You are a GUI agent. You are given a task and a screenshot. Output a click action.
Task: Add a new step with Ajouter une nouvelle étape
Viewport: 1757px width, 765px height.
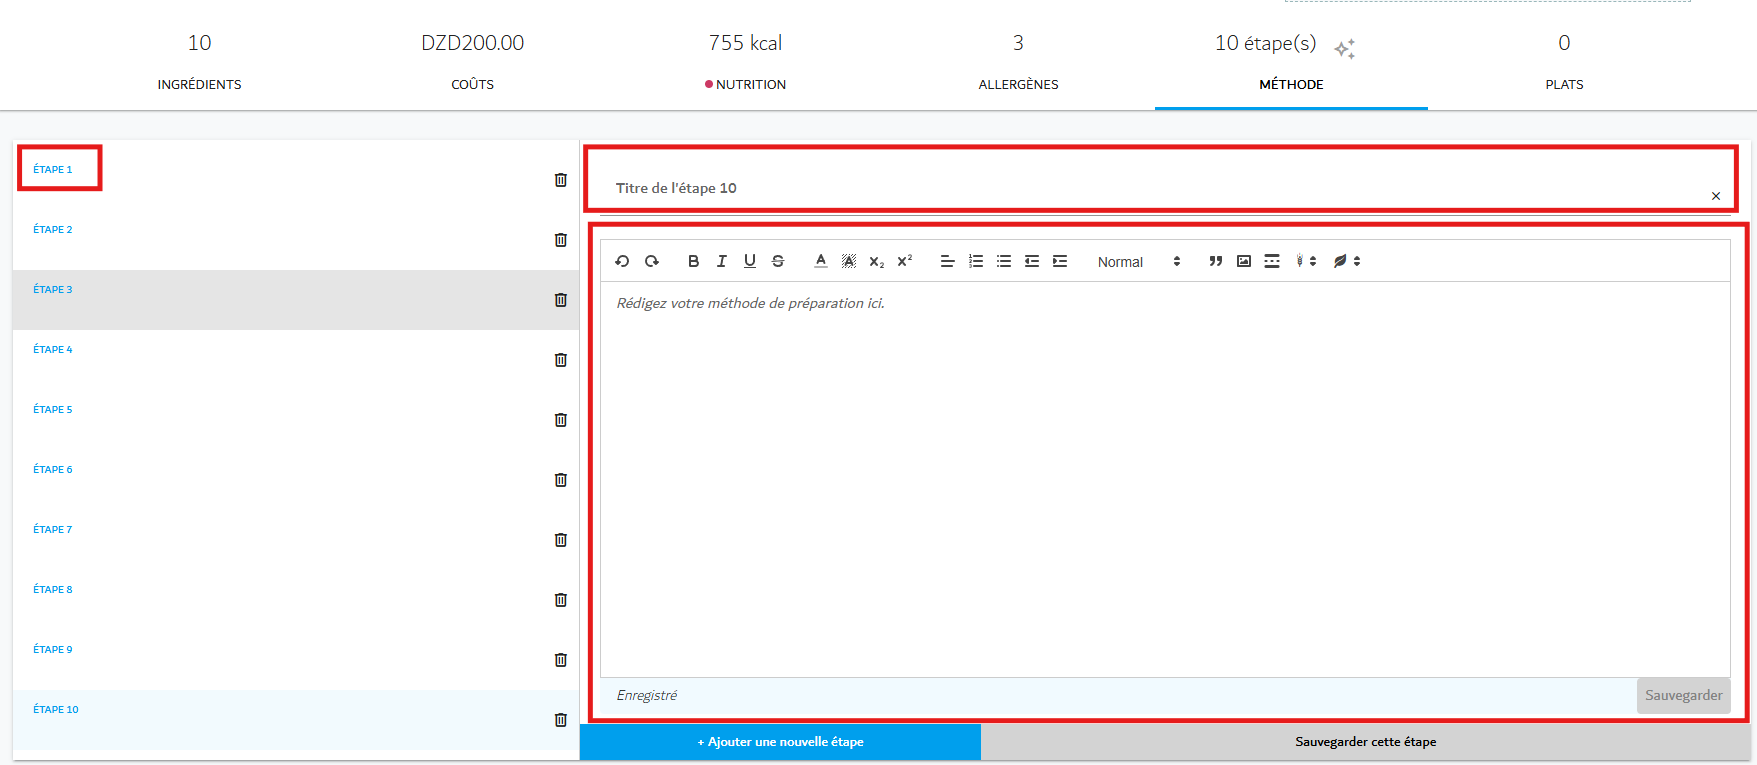[780, 742]
